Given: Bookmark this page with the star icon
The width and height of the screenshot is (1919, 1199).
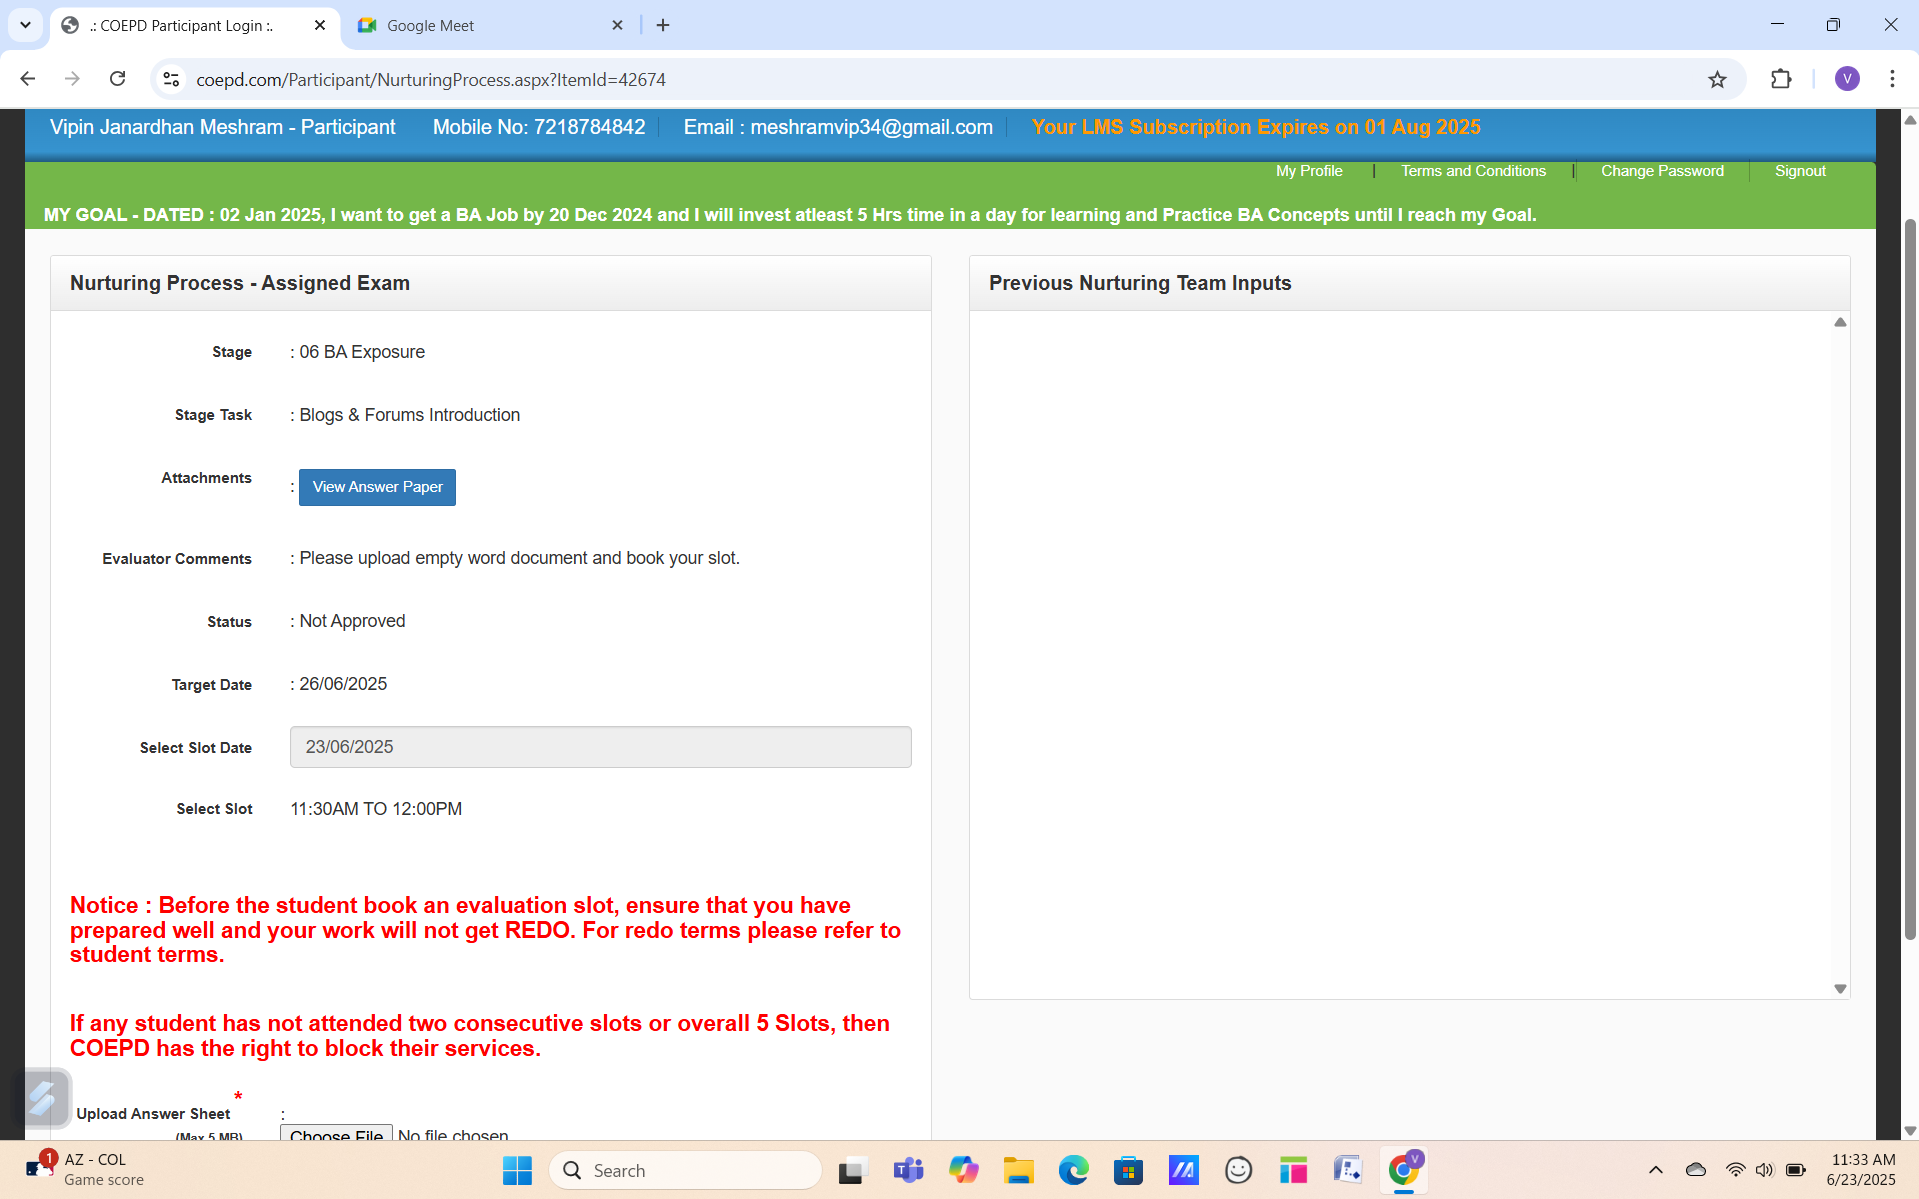Looking at the screenshot, I should [1717, 79].
